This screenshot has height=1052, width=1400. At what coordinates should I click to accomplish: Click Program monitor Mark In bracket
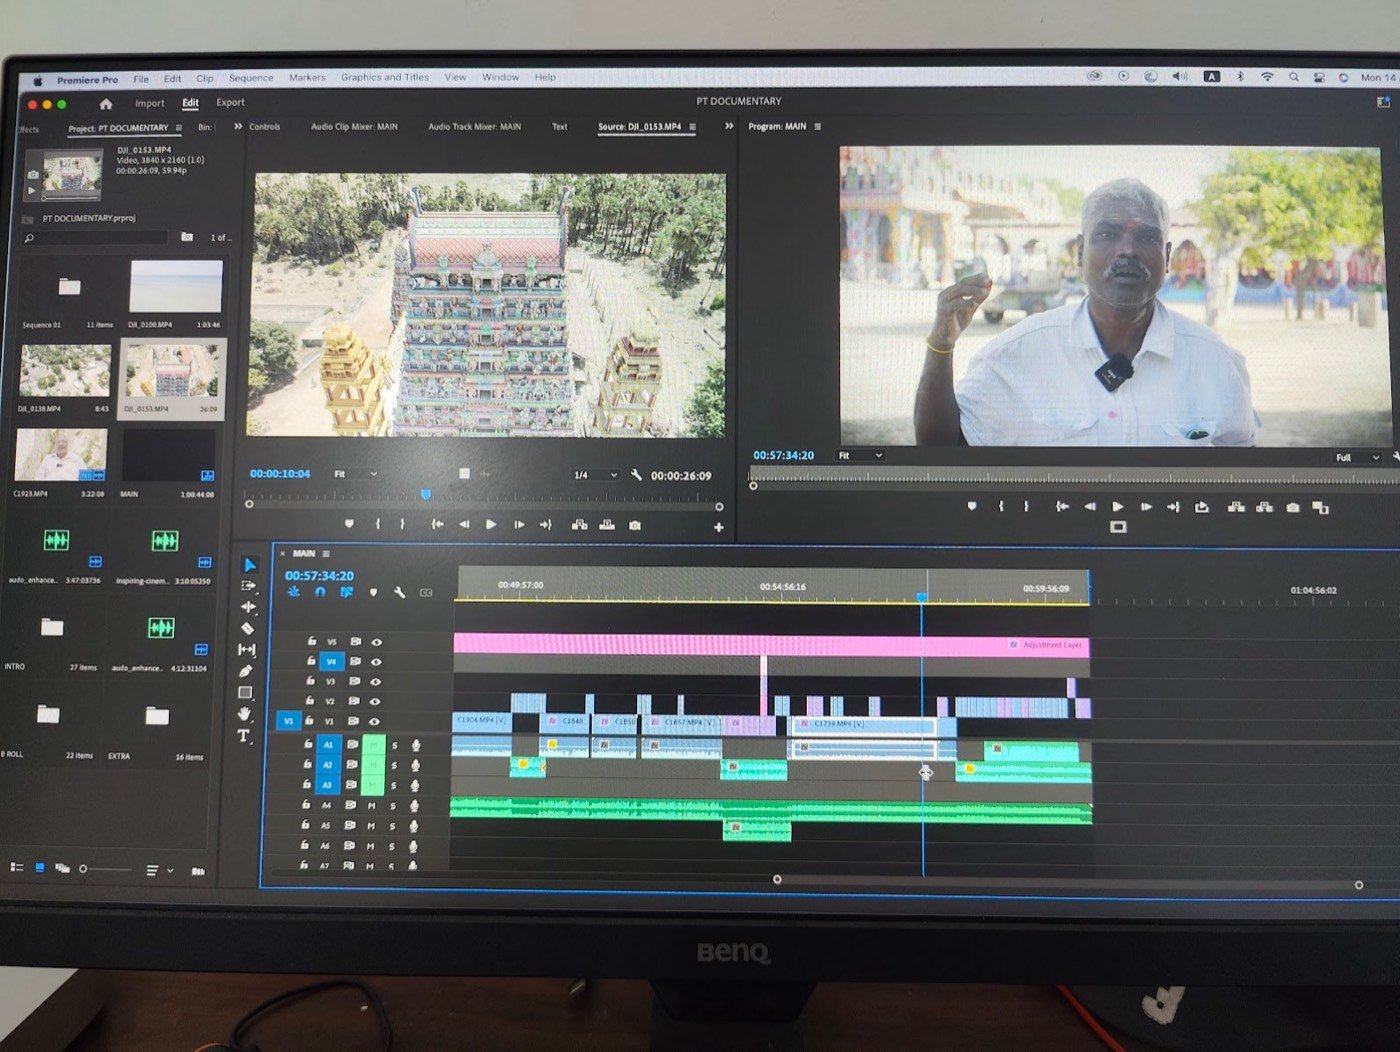click(1001, 506)
